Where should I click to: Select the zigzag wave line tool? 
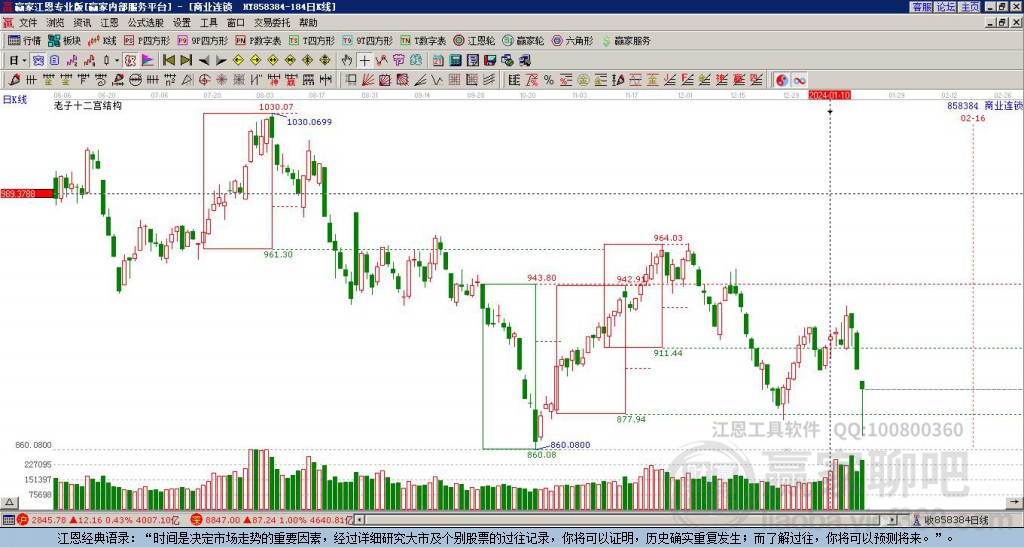click(437, 80)
